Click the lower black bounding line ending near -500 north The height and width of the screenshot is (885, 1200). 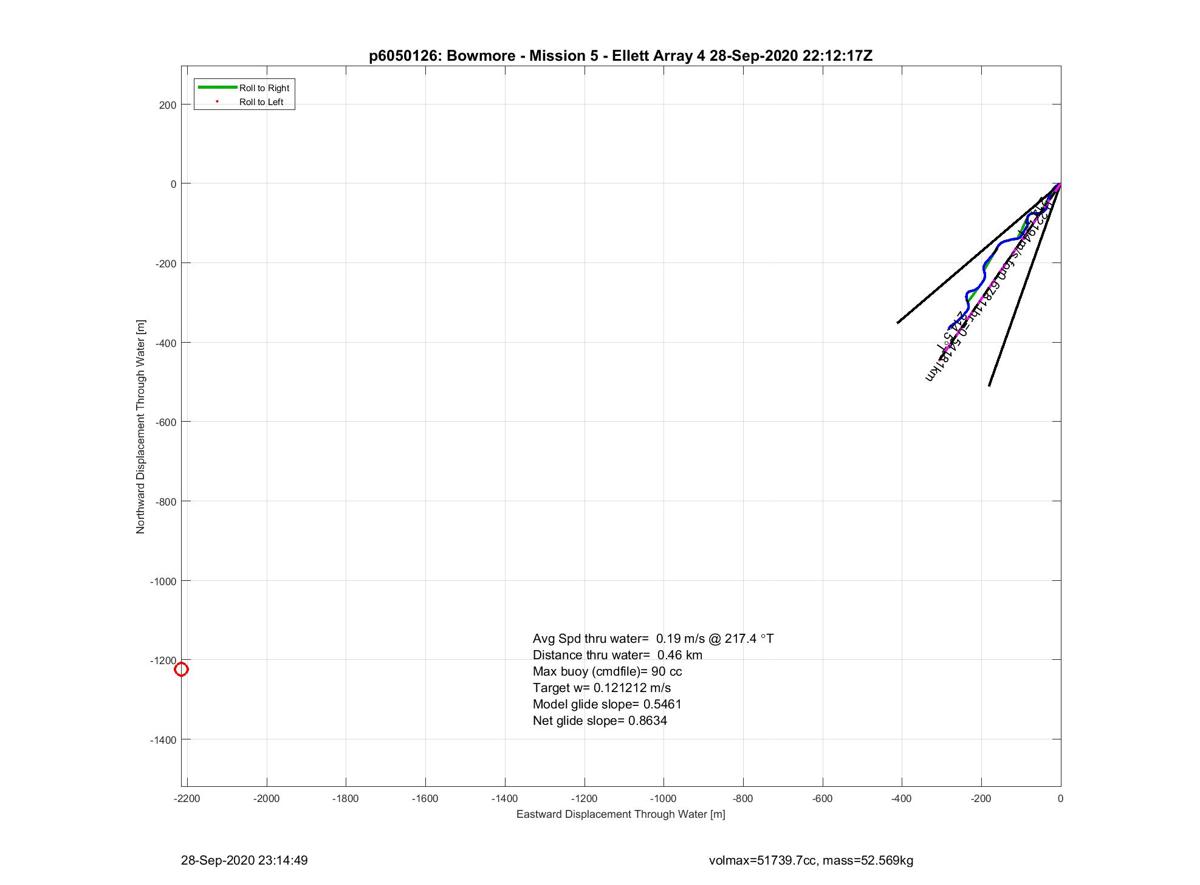(x=1025, y=285)
